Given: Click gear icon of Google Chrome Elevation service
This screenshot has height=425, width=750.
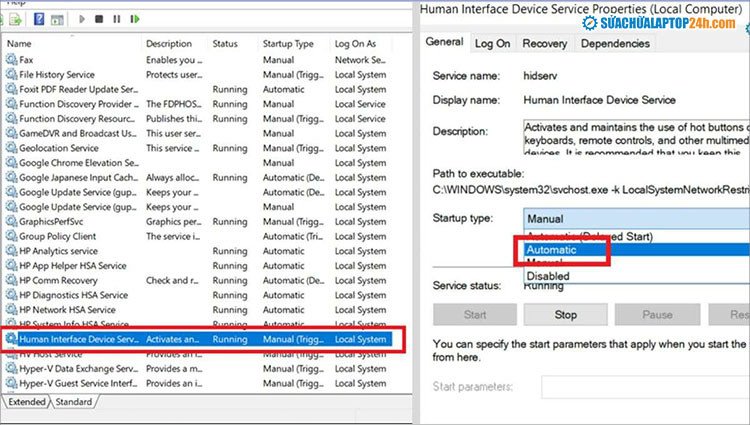Looking at the screenshot, I should (11, 163).
